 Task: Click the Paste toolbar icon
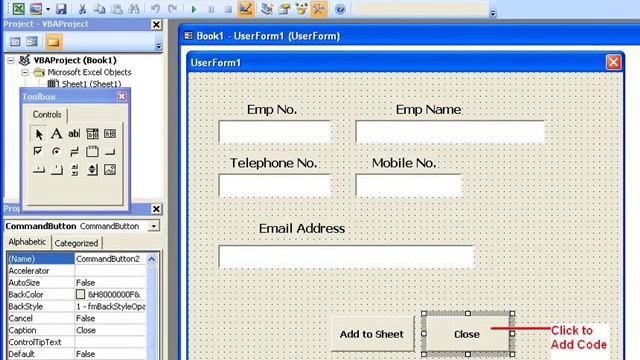click(117, 9)
